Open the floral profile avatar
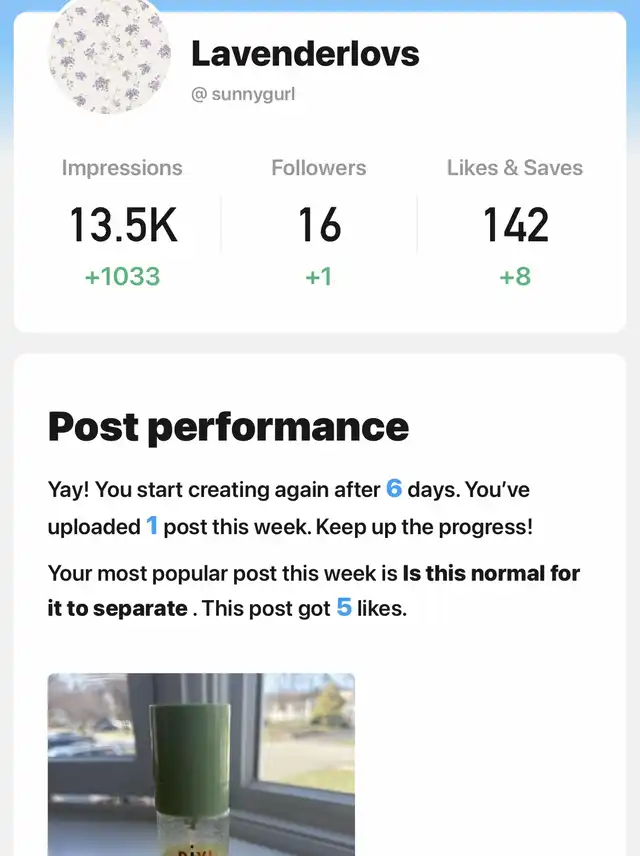The height and width of the screenshot is (856, 640). 109,55
